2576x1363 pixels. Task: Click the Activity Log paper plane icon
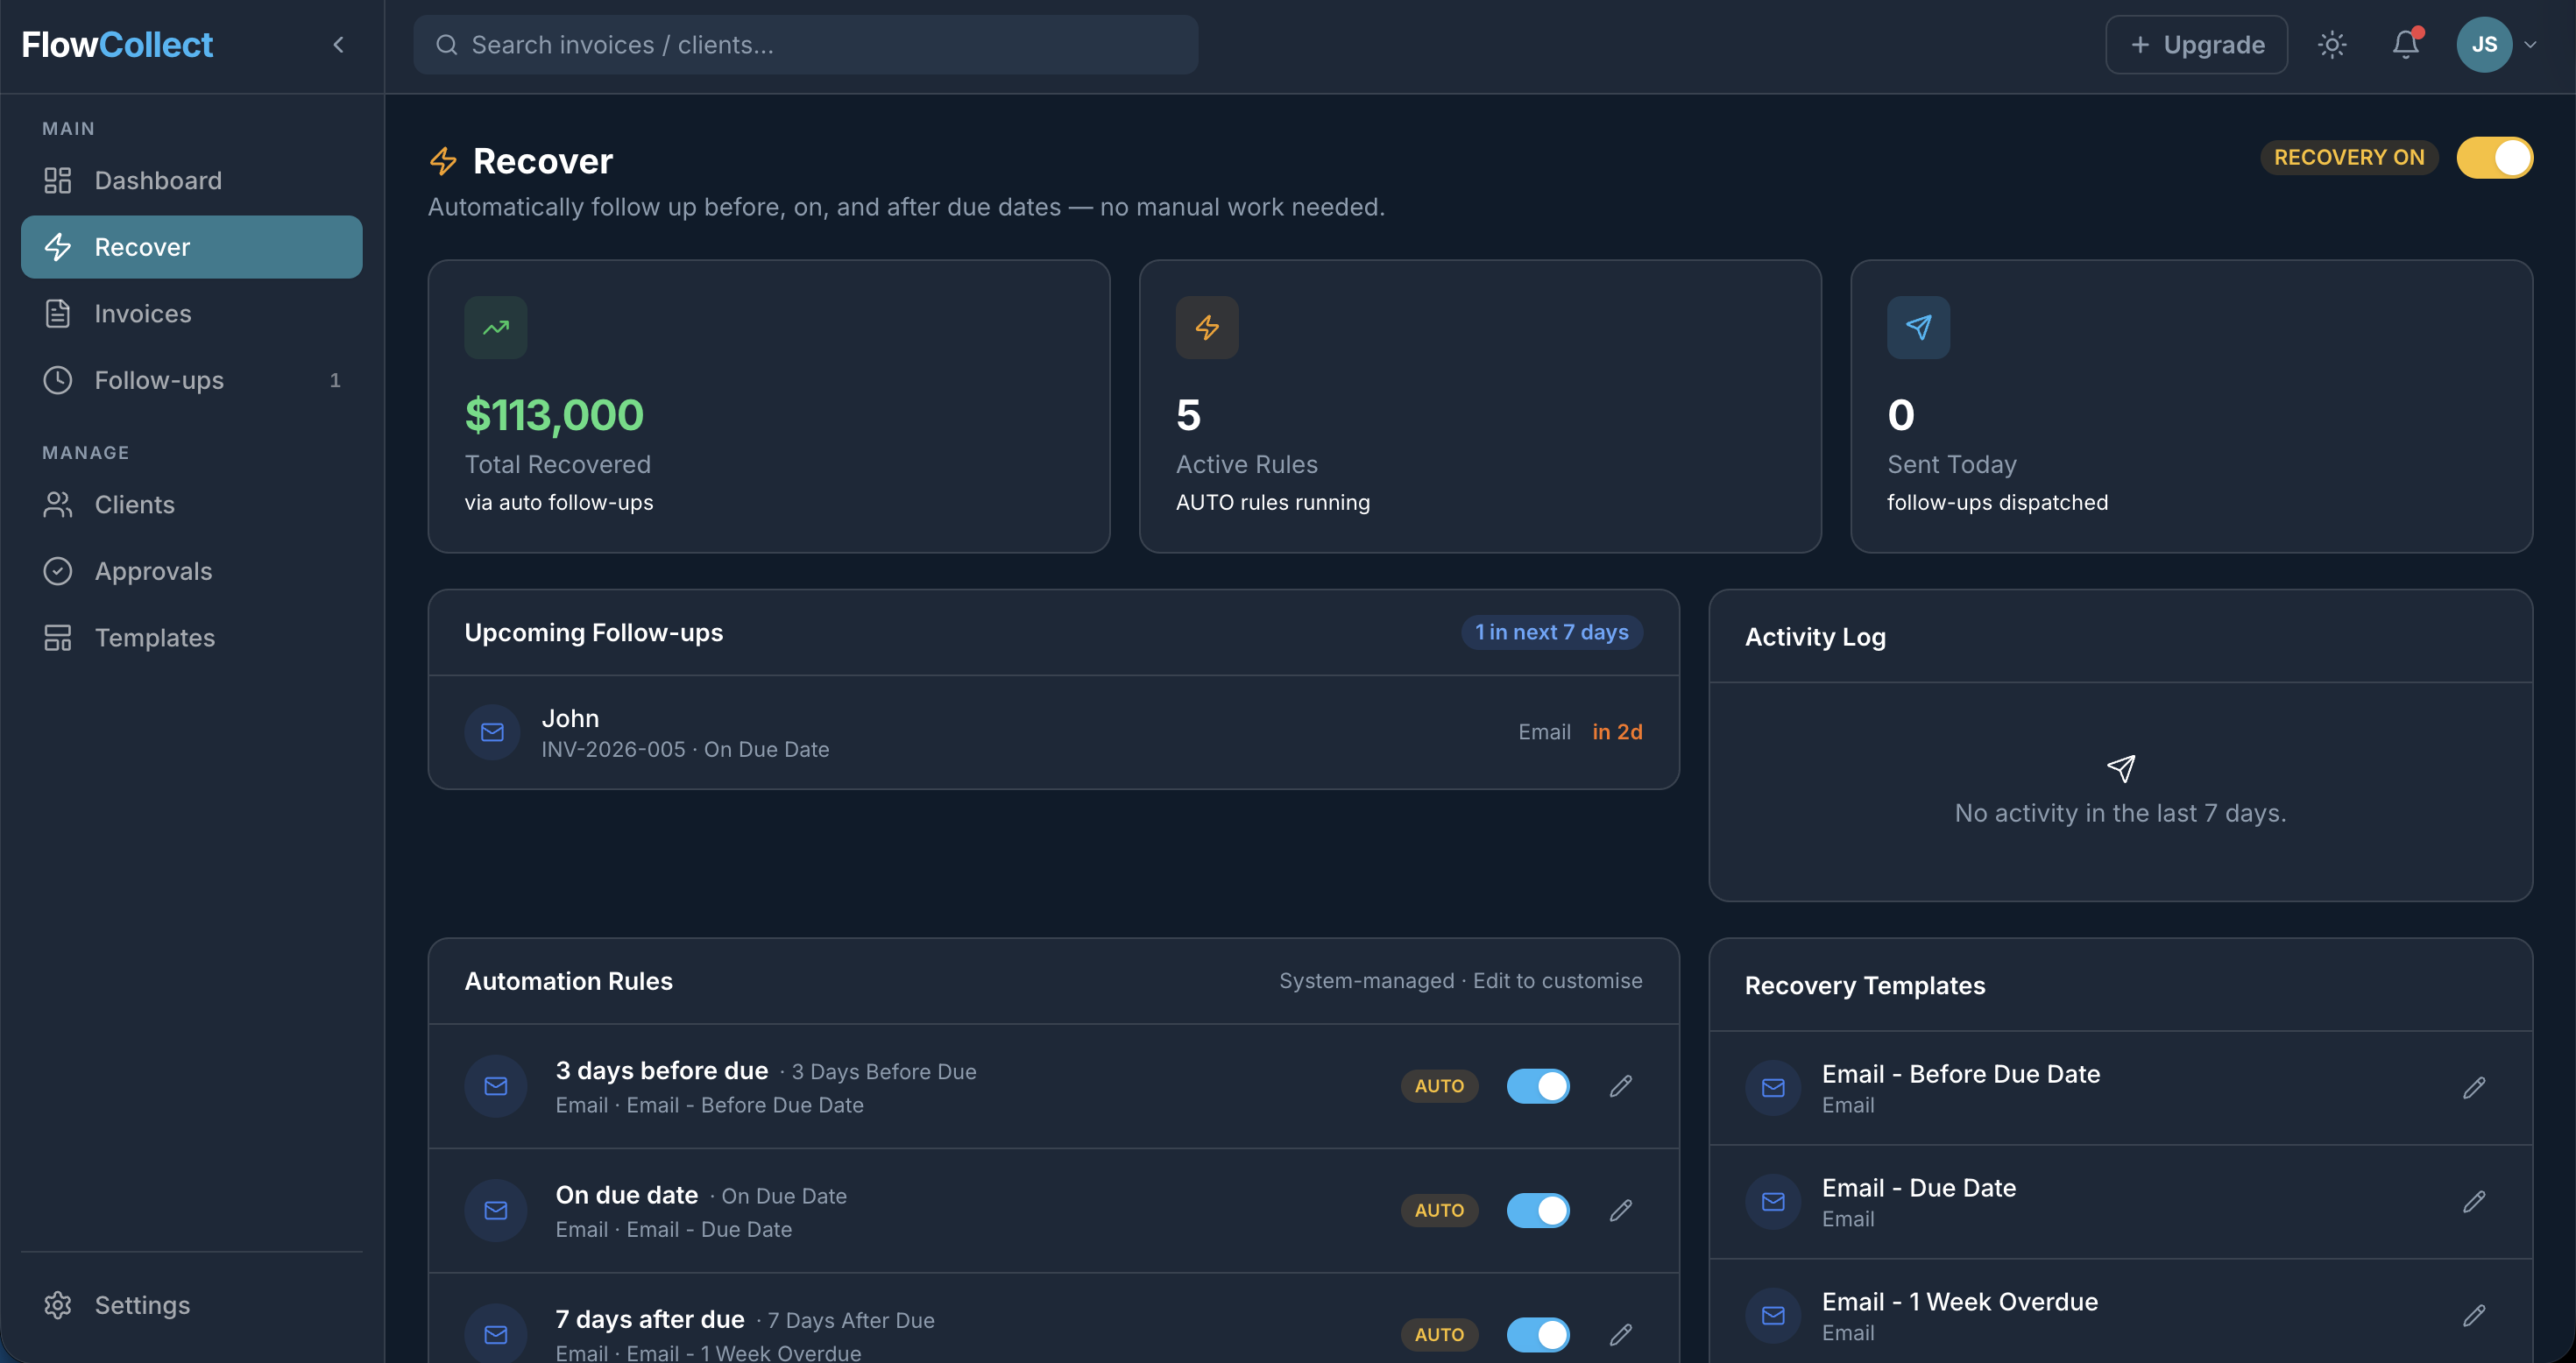pos(2121,768)
